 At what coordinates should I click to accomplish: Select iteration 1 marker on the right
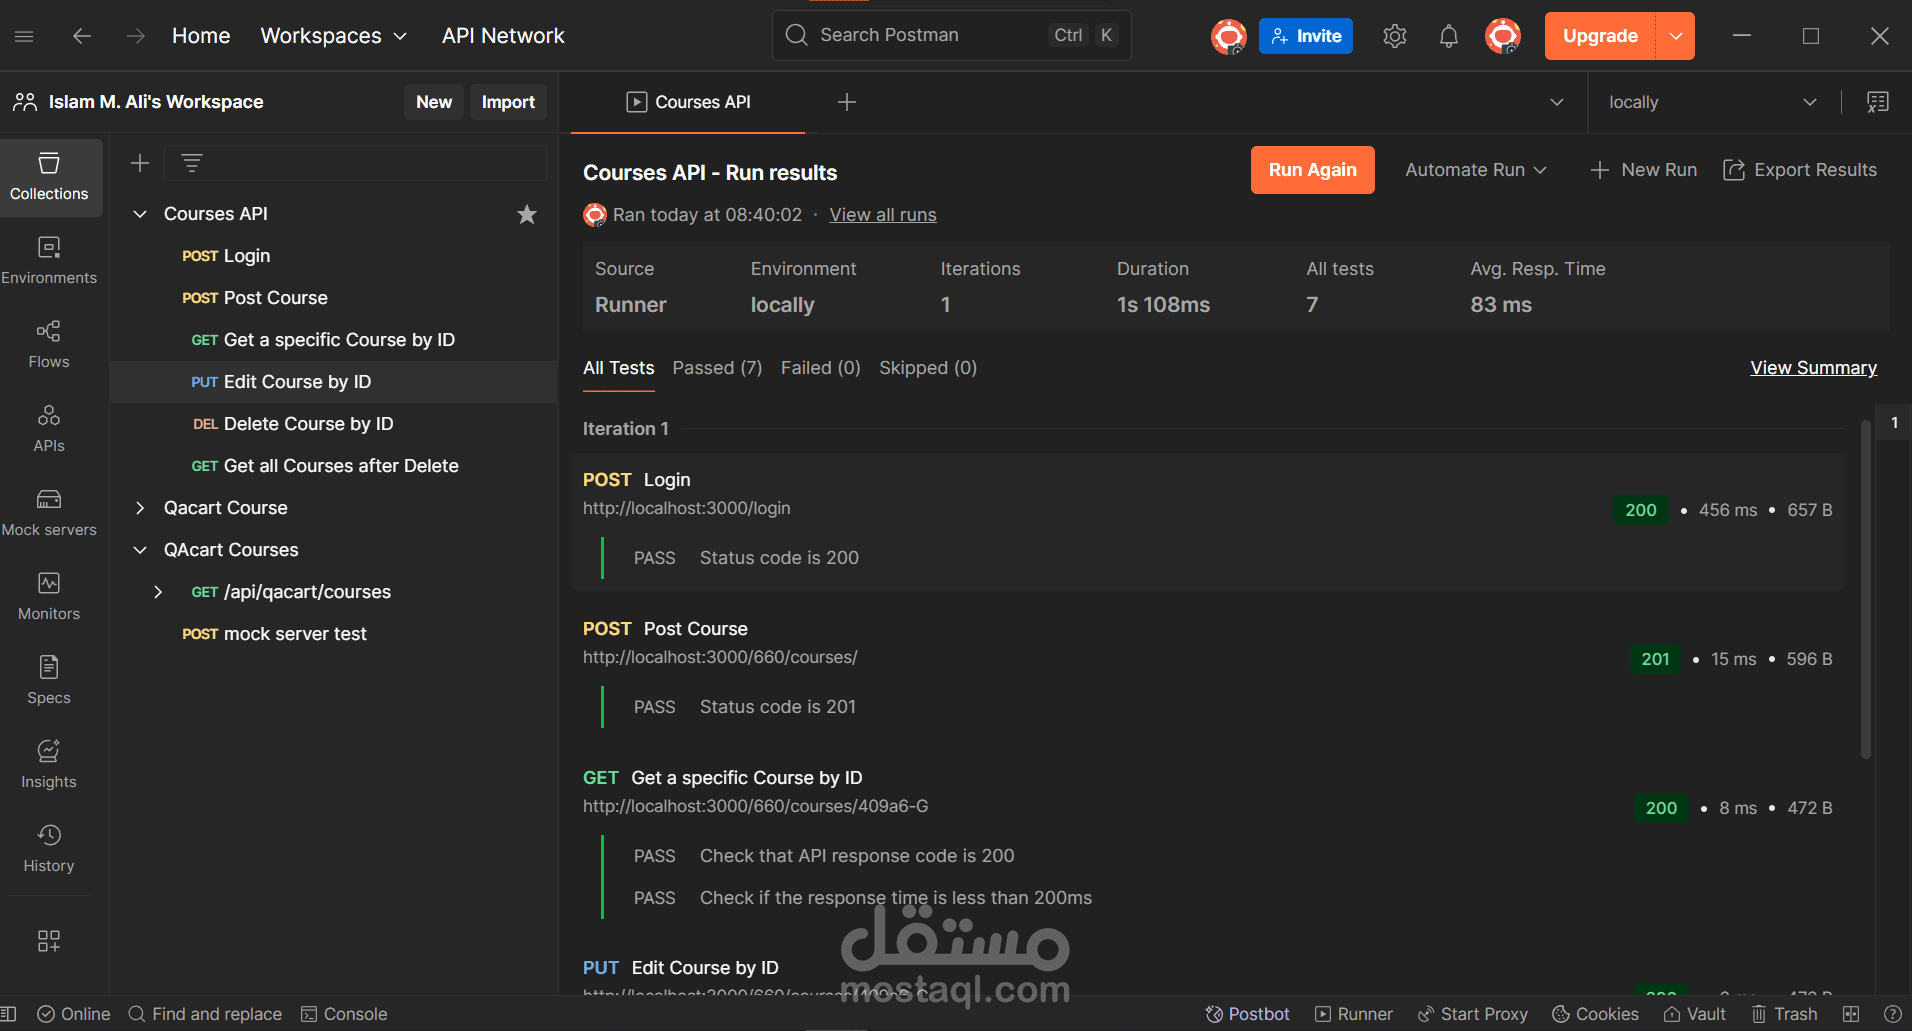tap(1894, 423)
